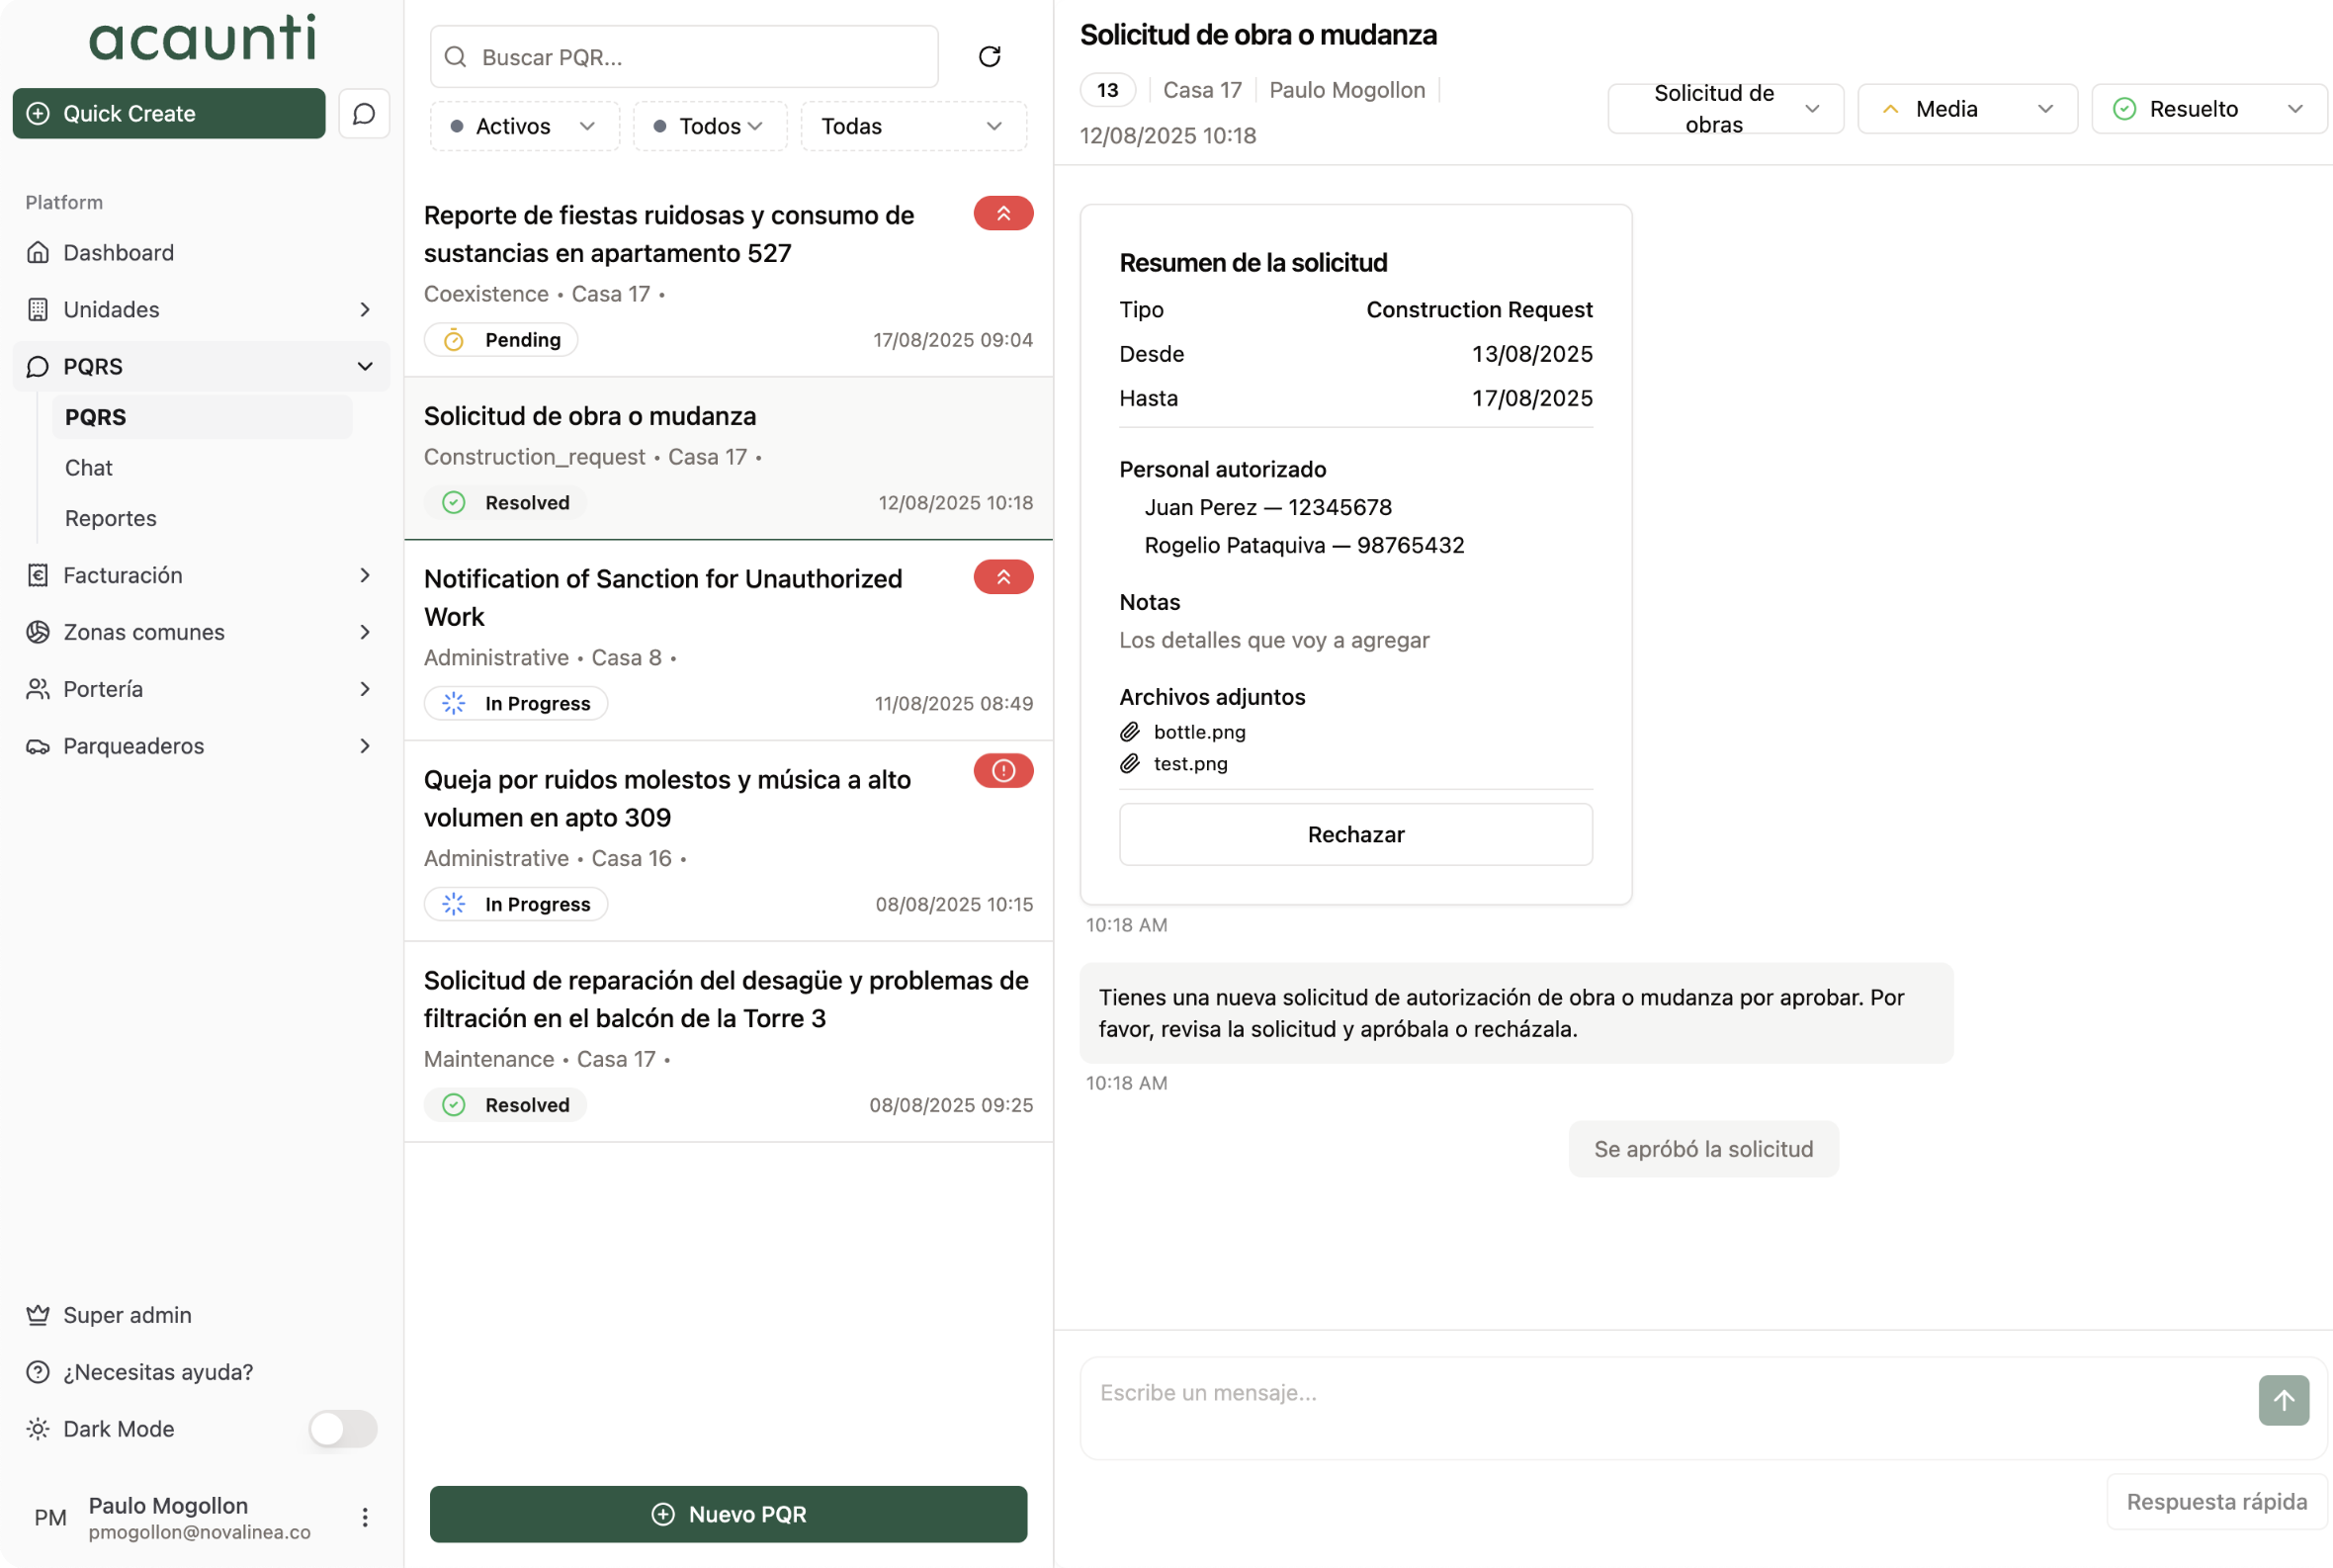Click the Zonas comunes icon in sidebar
The height and width of the screenshot is (1568, 2333).
[x=38, y=632]
